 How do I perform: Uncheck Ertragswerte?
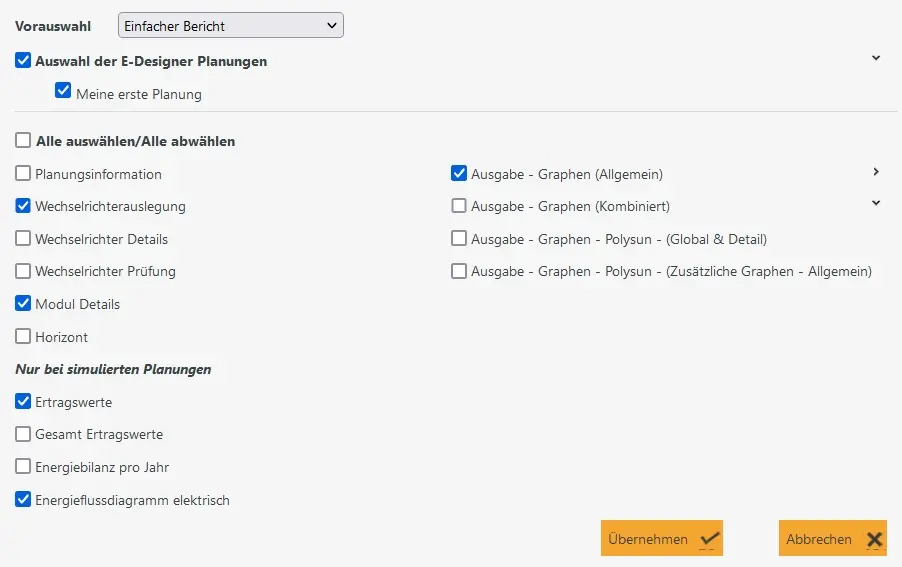coord(23,401)
